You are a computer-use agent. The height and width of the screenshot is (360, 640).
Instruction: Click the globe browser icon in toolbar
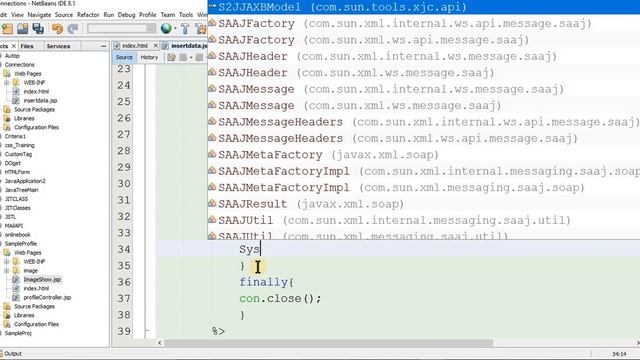tap(166, 29)
